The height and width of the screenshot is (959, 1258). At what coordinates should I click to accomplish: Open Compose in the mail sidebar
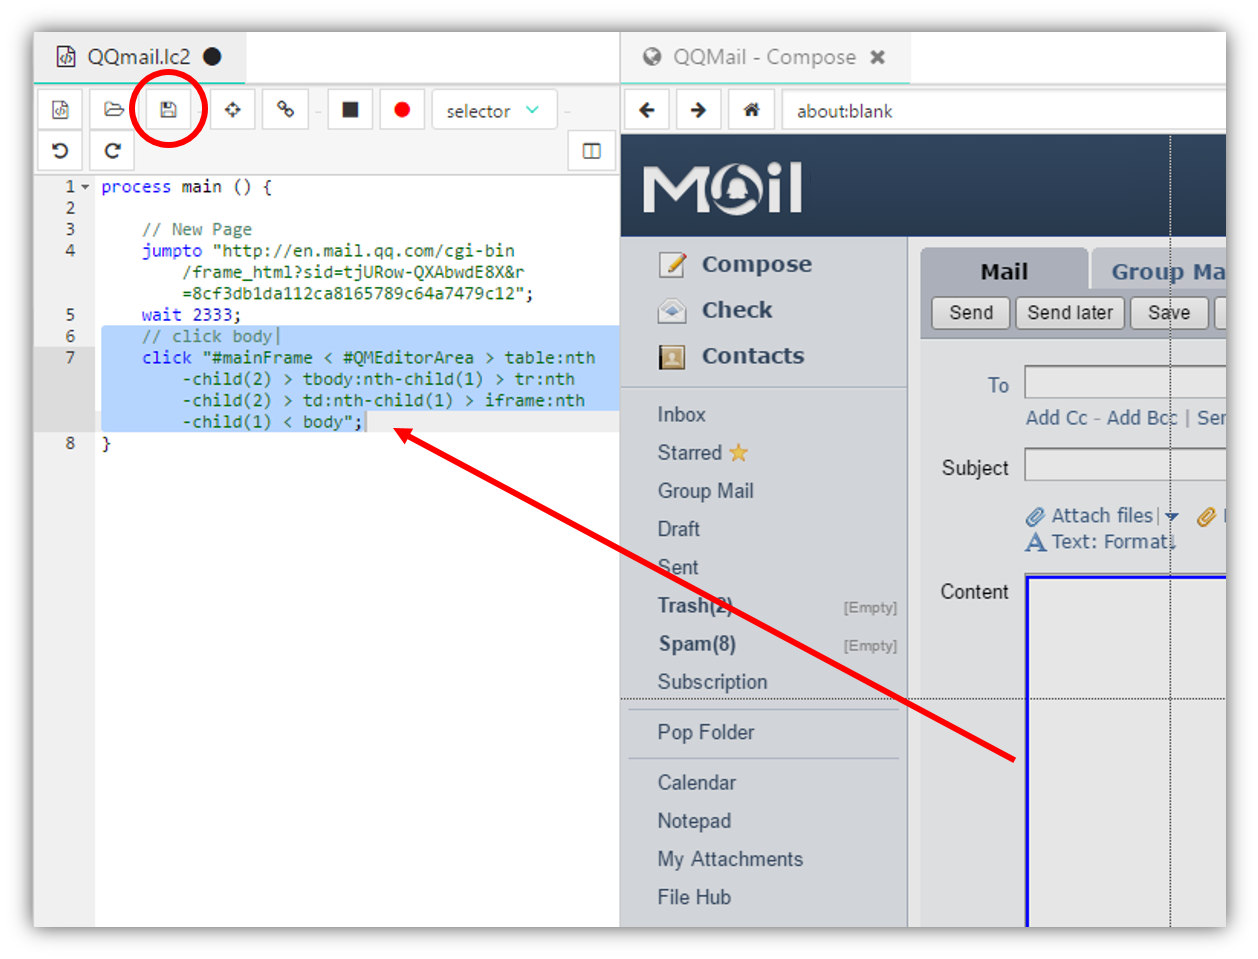pos(756,264)
